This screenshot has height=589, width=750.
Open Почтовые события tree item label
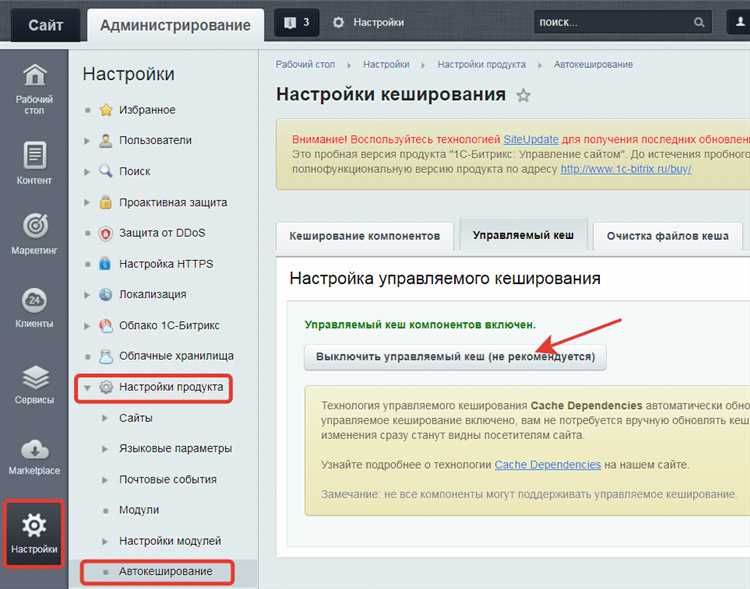tap(168, 479)
